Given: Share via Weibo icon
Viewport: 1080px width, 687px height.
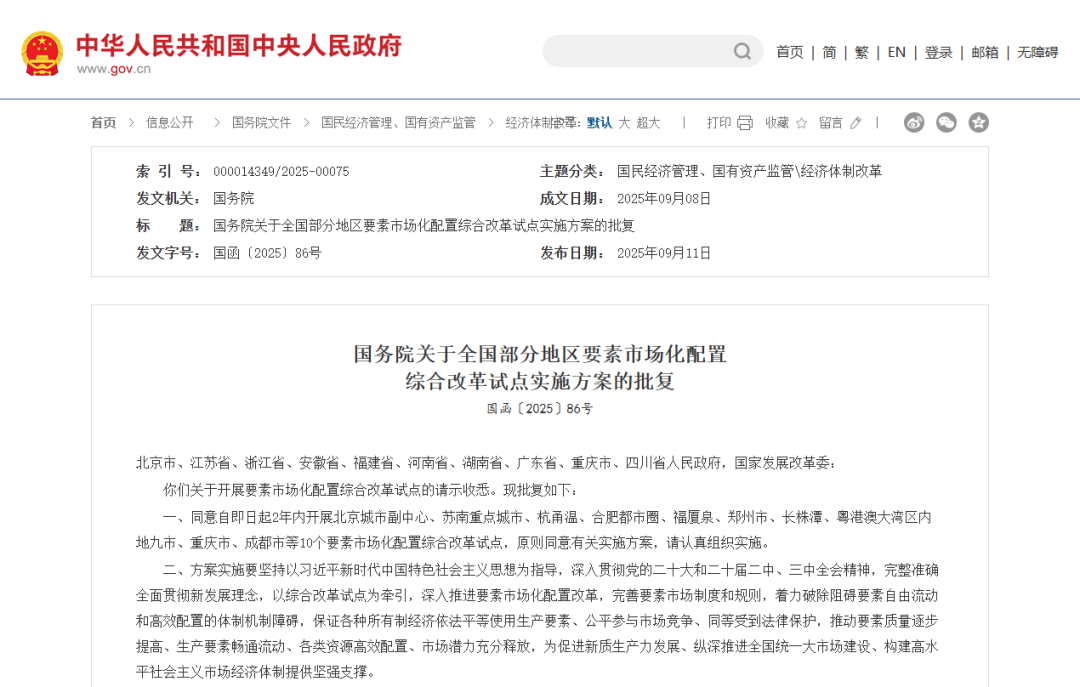Looking at the screenshot, I should tap(914, 123).
